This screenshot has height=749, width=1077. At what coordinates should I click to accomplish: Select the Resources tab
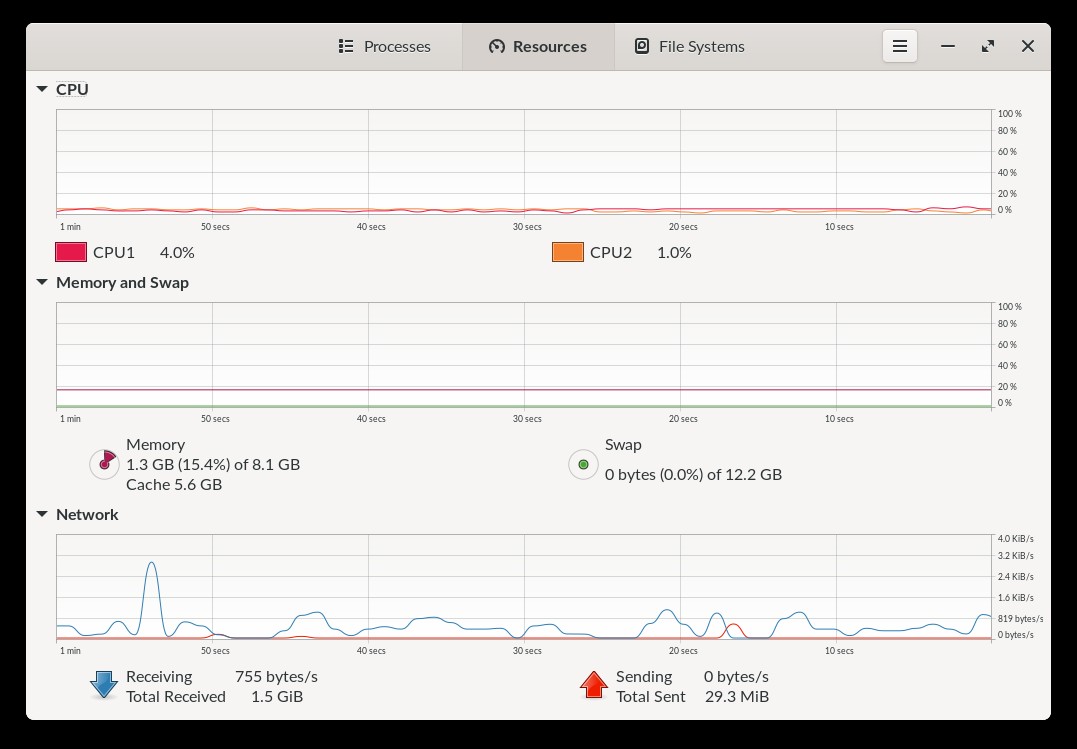click(x=538, y=47)
